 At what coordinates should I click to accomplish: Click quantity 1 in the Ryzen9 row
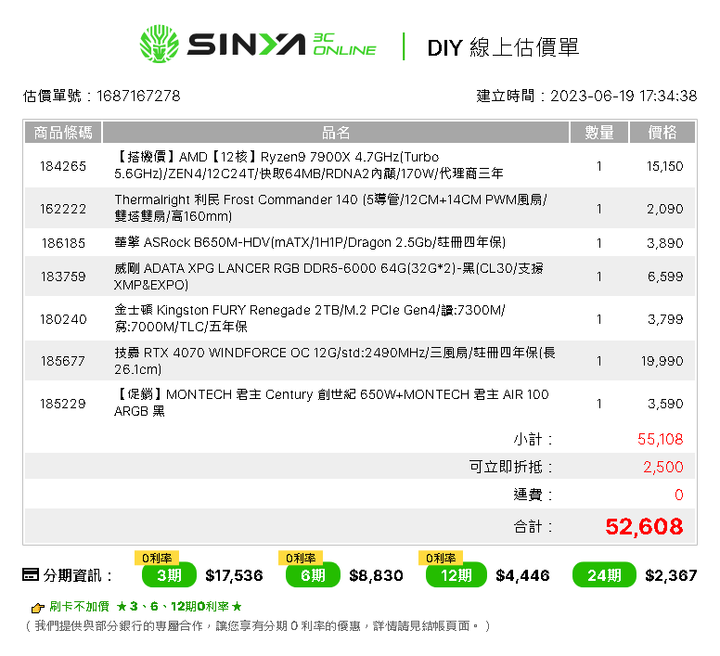[599, 166]
